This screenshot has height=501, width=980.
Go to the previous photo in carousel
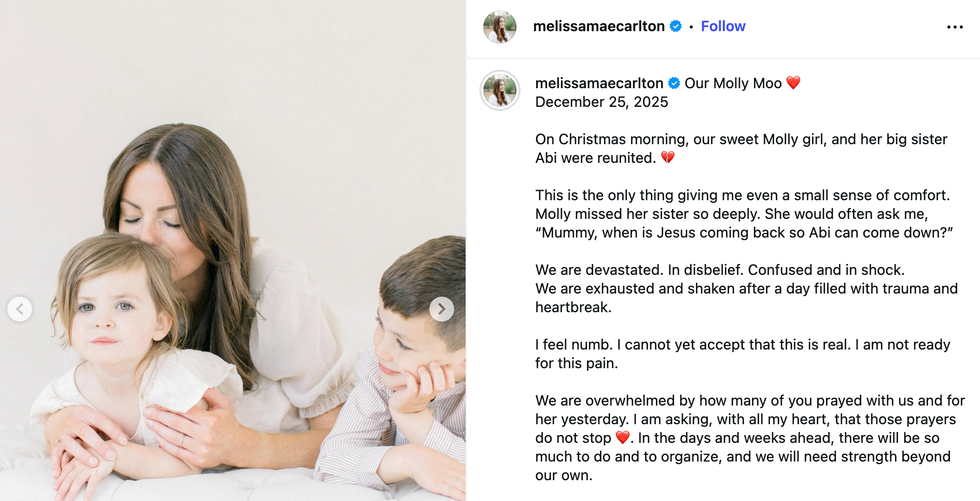[x=20, y=309]
